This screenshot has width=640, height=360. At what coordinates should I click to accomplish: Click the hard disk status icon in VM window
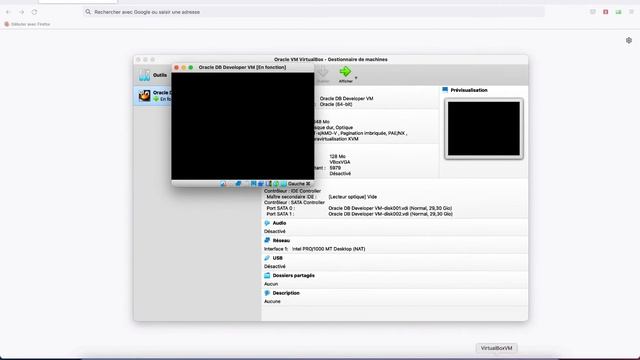(223, 184)
